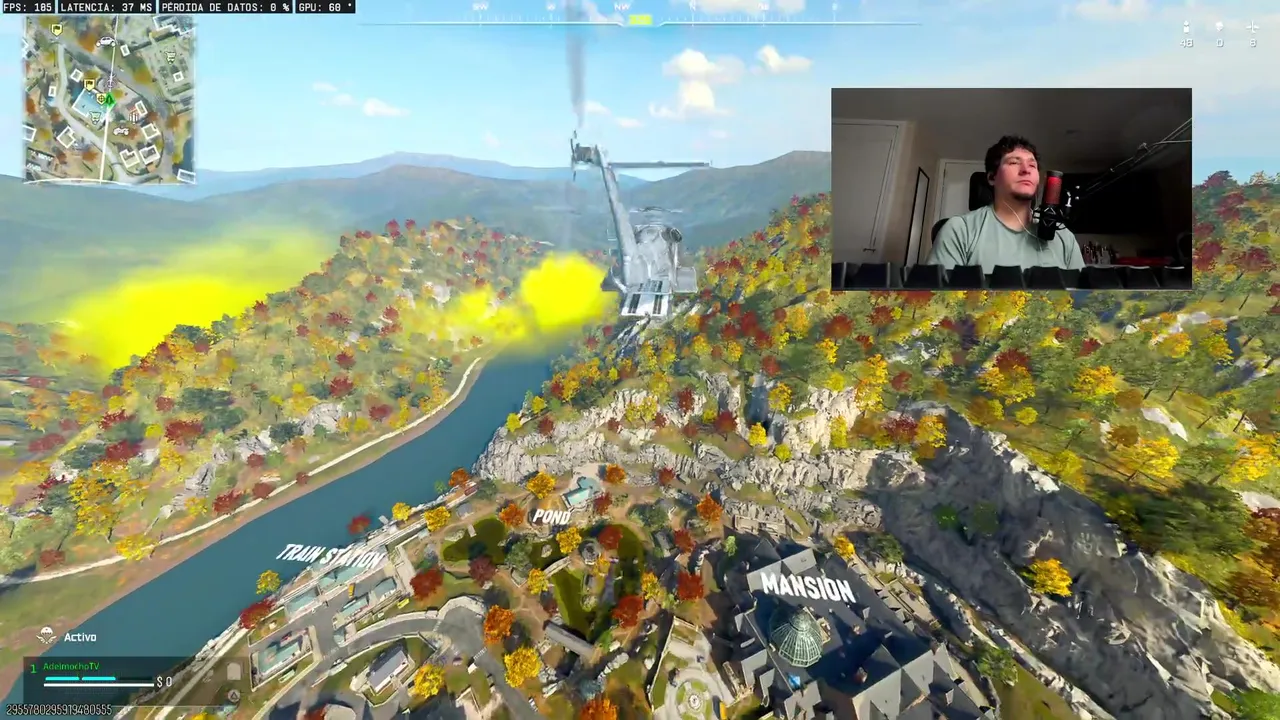
Task: Click the yellow marker on the compass bar
Action: pyautogui.click(x=640, y=20)
